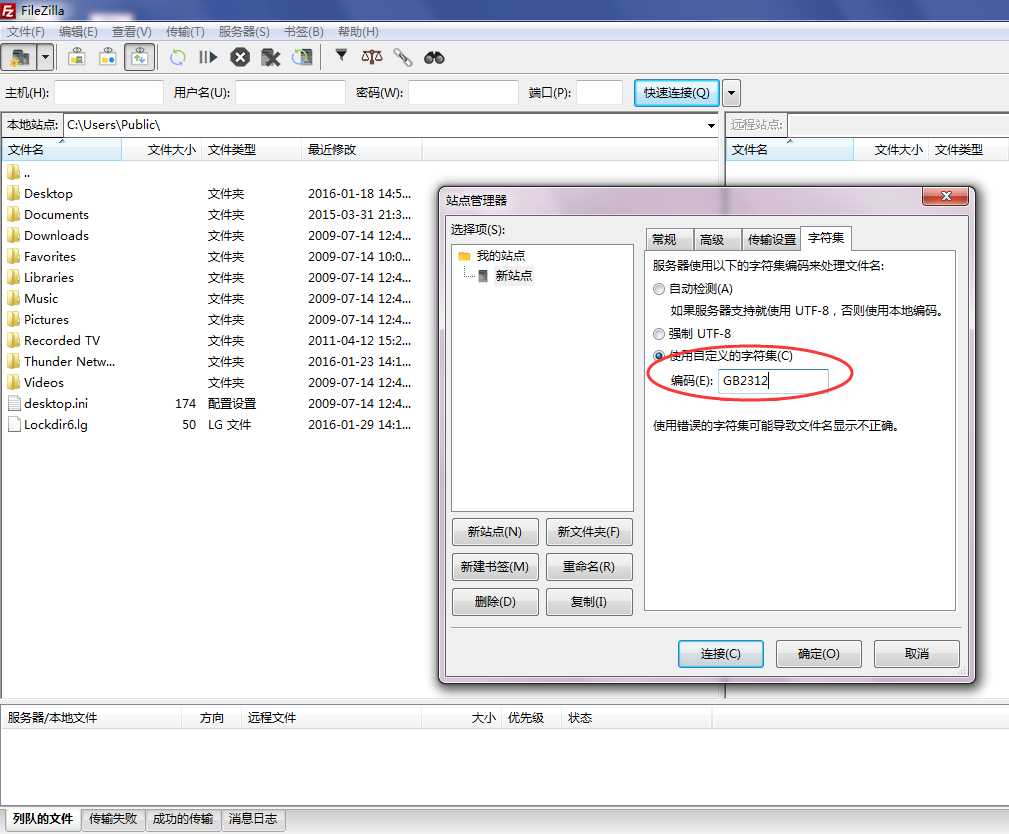1009x834 pixels.
Task: Expand the Site Manager dropdown arrow in toolbar
Action: [45, 58]
